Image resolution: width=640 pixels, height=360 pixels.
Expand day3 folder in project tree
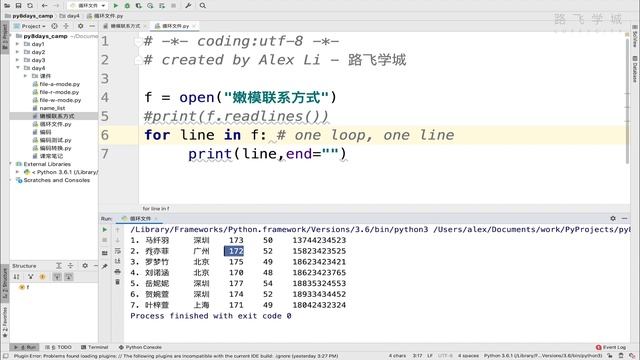coord(18,60)
